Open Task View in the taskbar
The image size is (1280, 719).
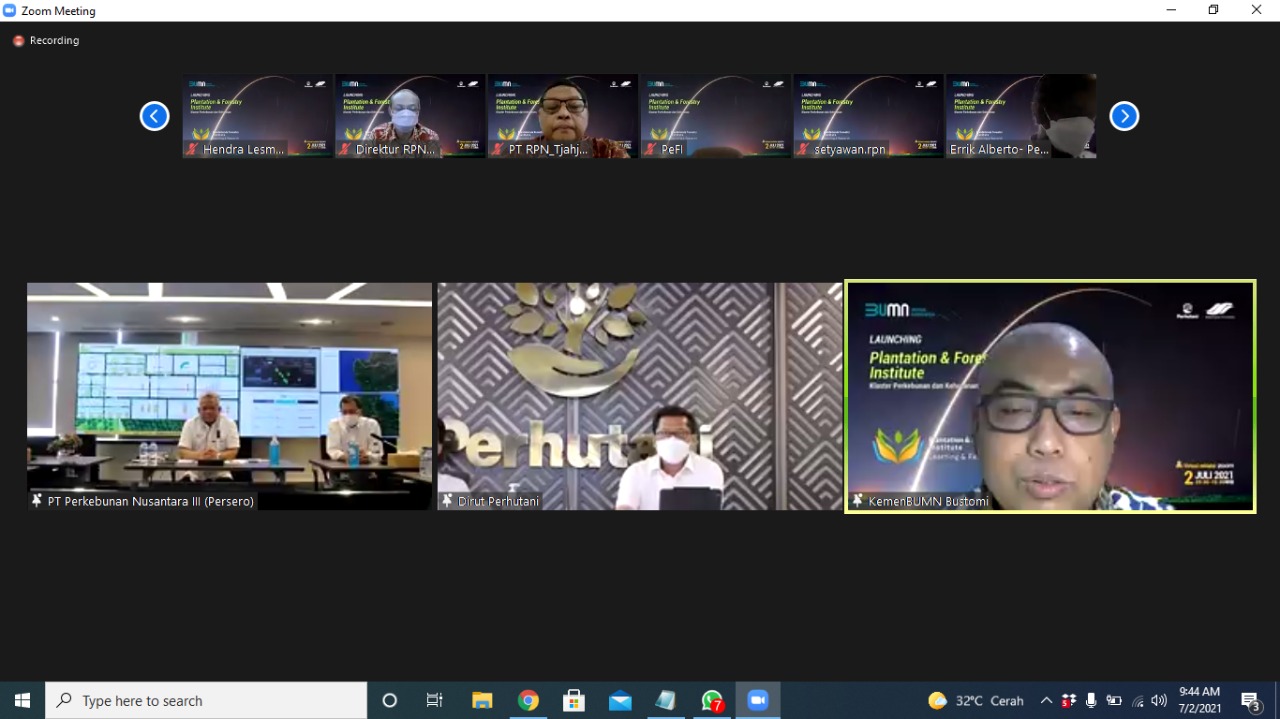pos(435,700)
